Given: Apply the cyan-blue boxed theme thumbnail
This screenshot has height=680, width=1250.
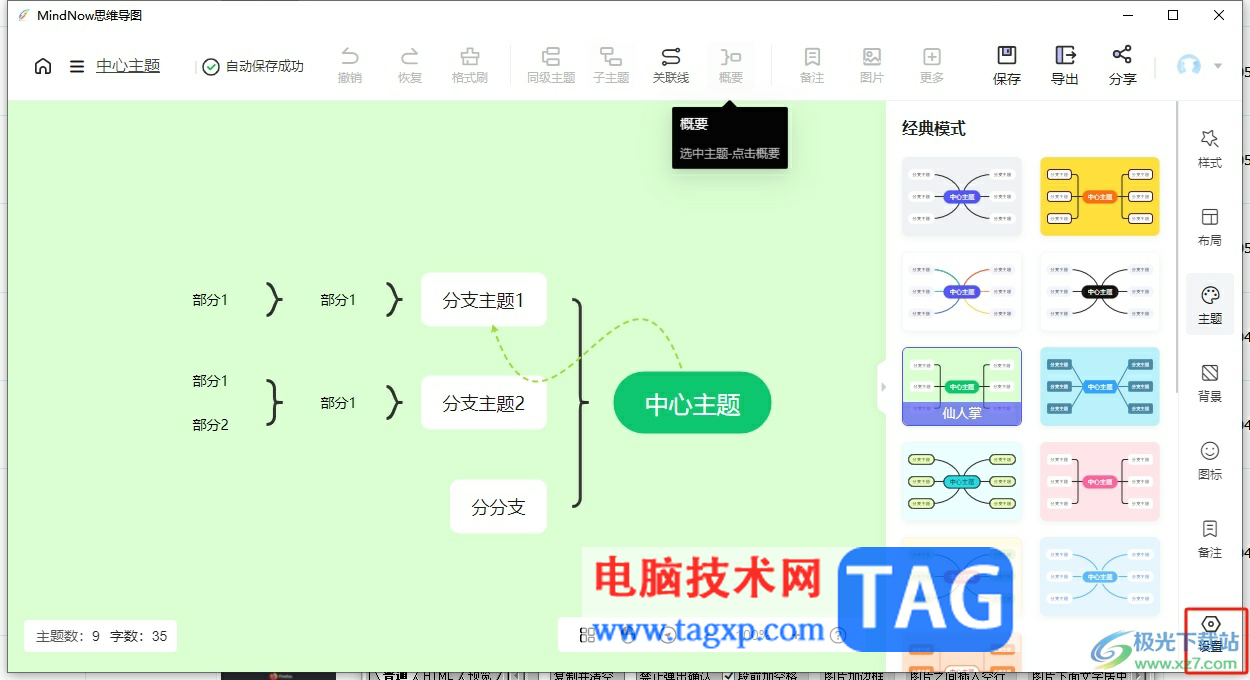Looking at the screenshot, I should [x=1100, y=386].
